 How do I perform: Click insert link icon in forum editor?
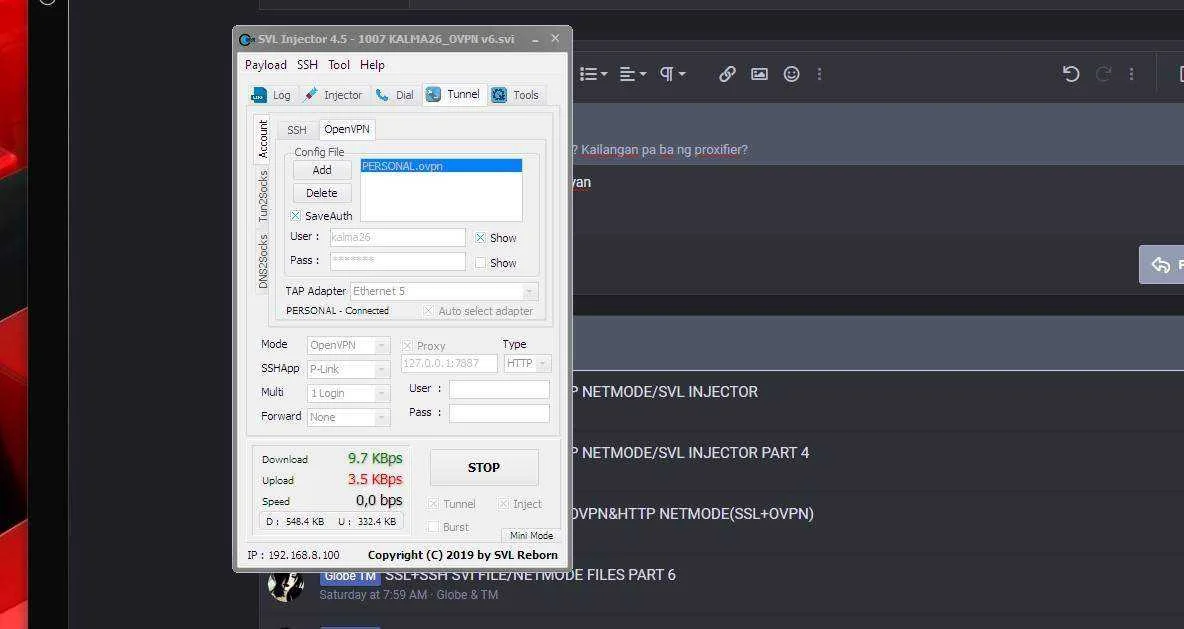(727, 74)
